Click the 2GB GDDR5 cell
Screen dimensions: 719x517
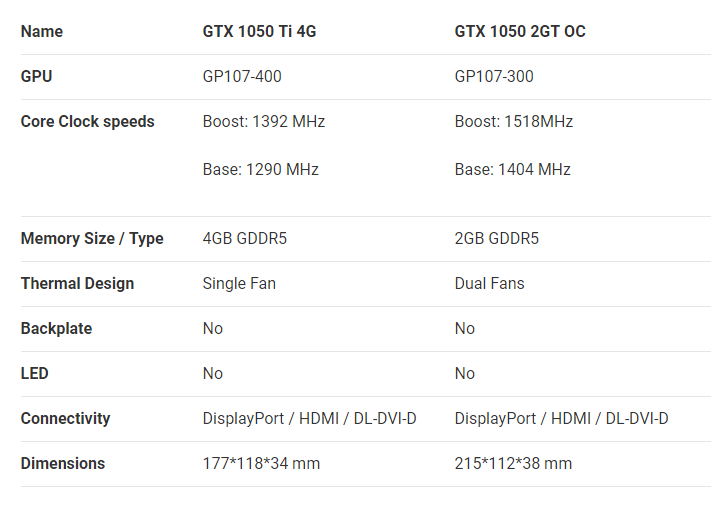496,239
